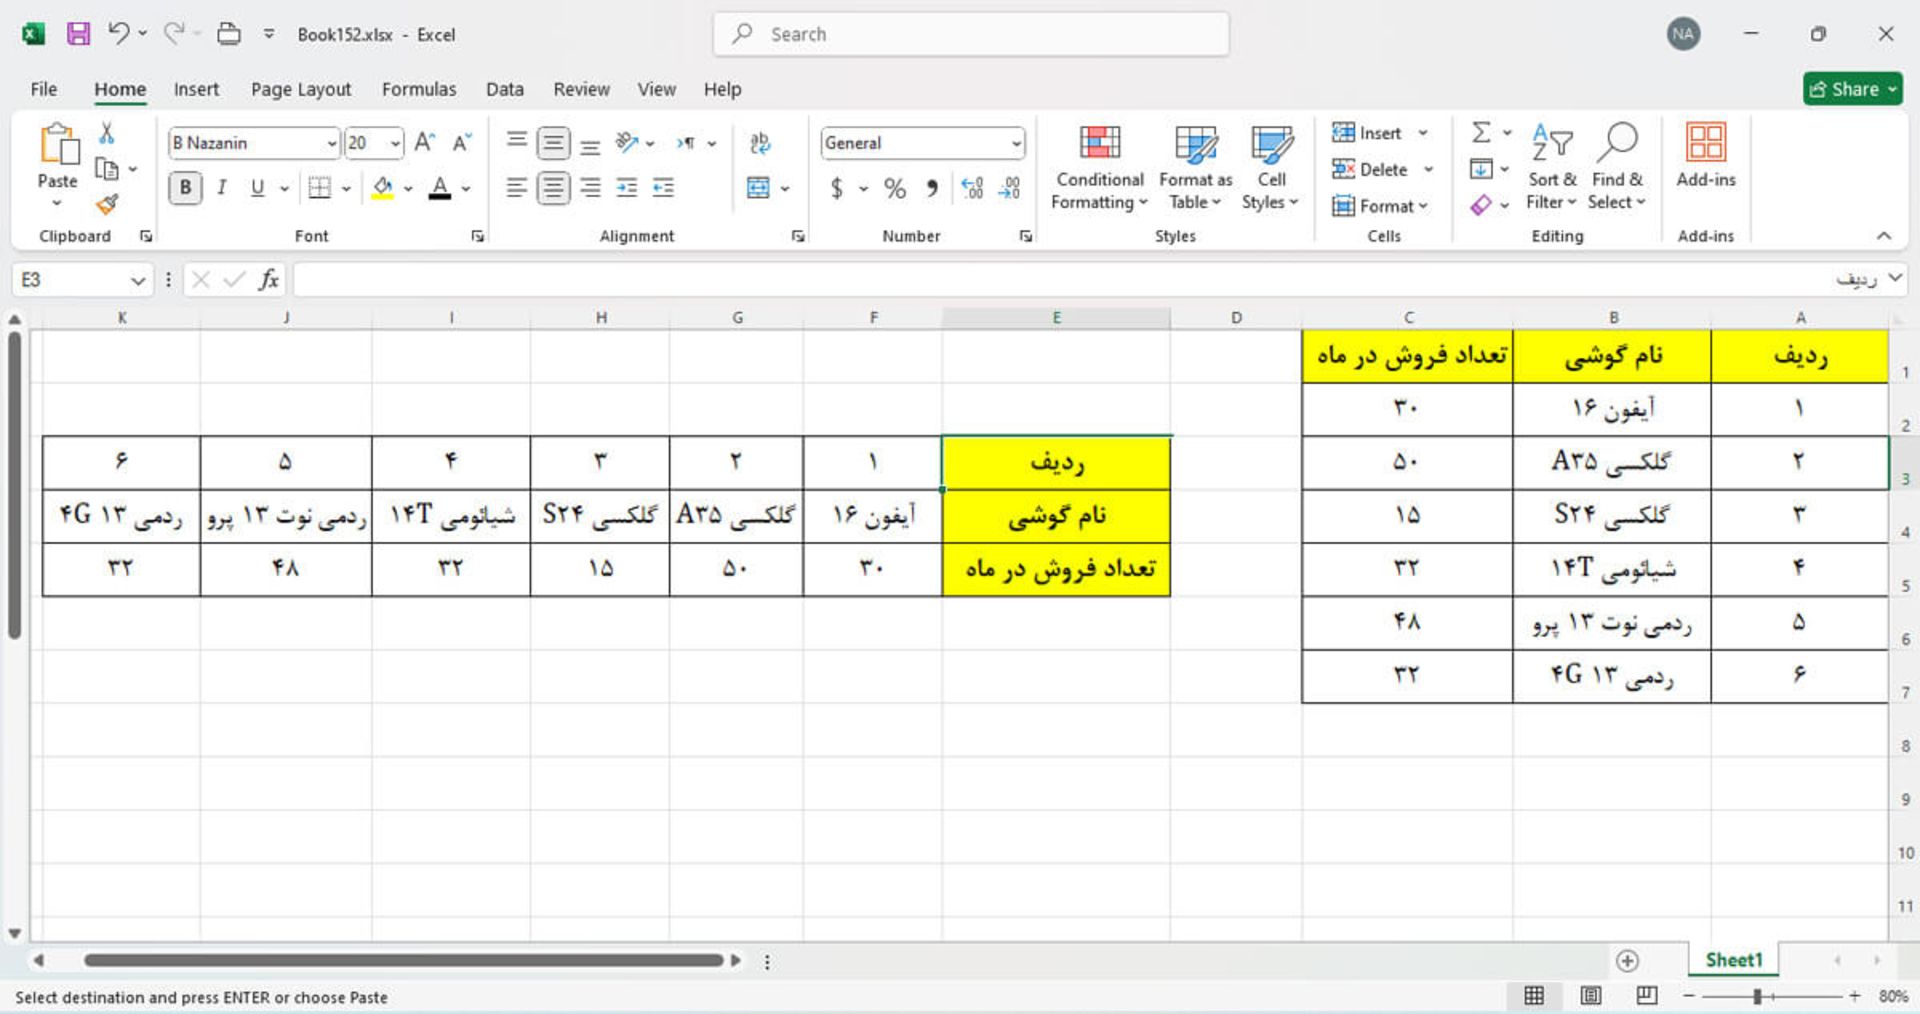This screenshot has height=1014, width=1920.
Task: Toggle Italic formatting
Action: [221, 188]
